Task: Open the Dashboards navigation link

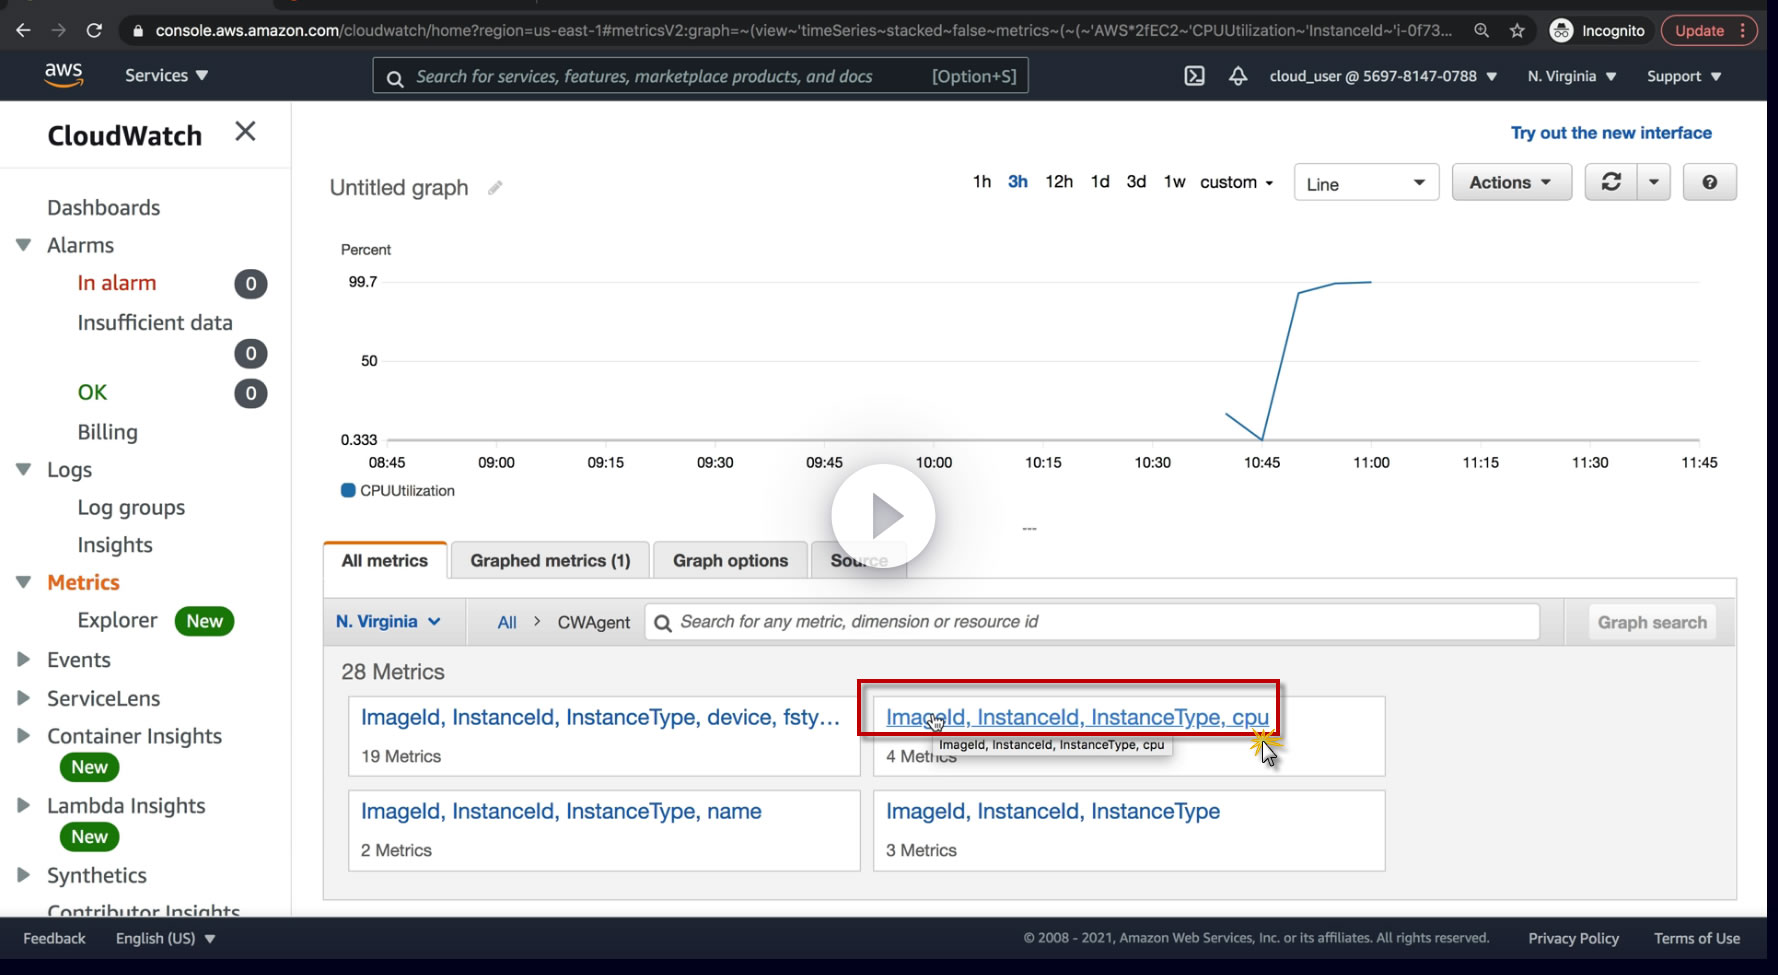Action: pos(104,208)
